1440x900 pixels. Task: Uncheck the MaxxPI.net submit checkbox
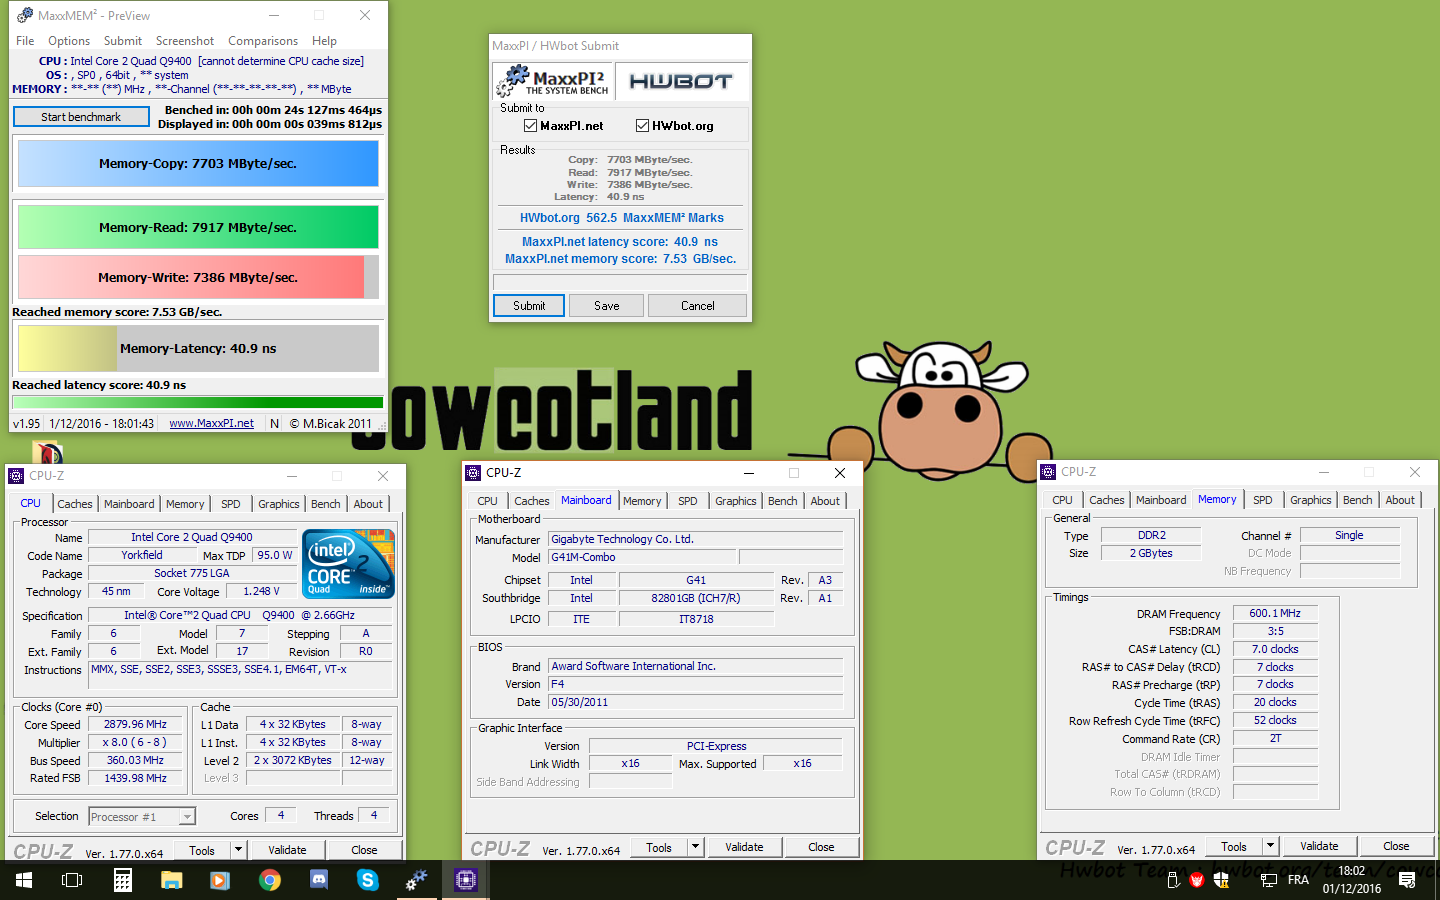(531, 126)
